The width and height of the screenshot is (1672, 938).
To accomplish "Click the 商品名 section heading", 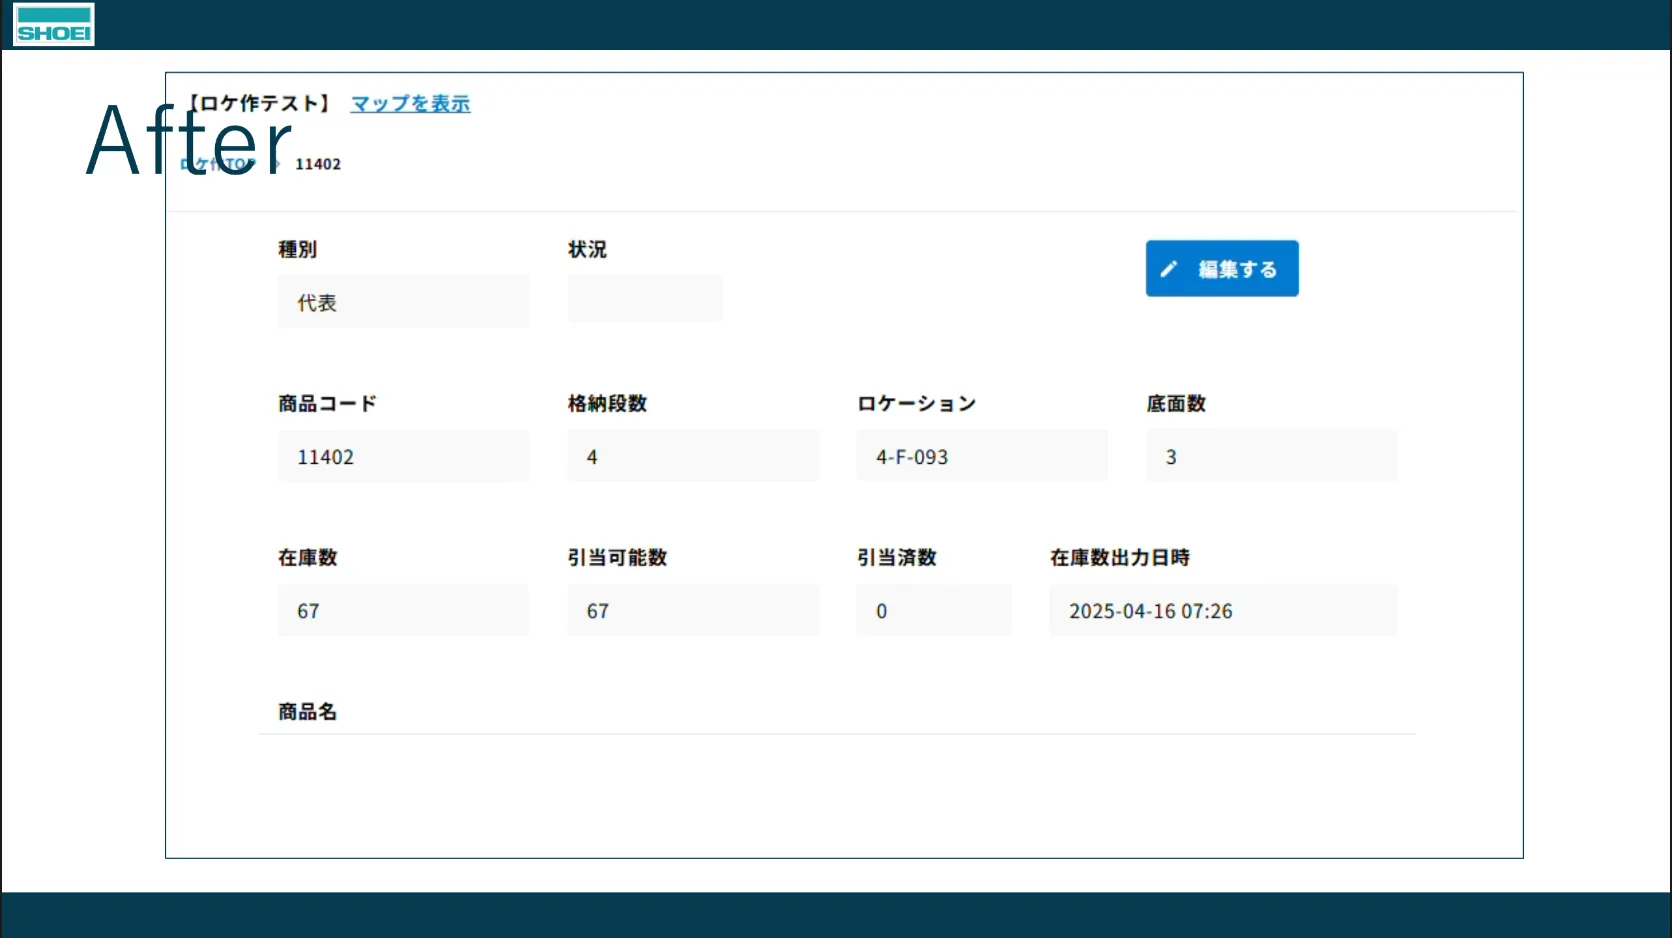I will click(x=308, y=712).
